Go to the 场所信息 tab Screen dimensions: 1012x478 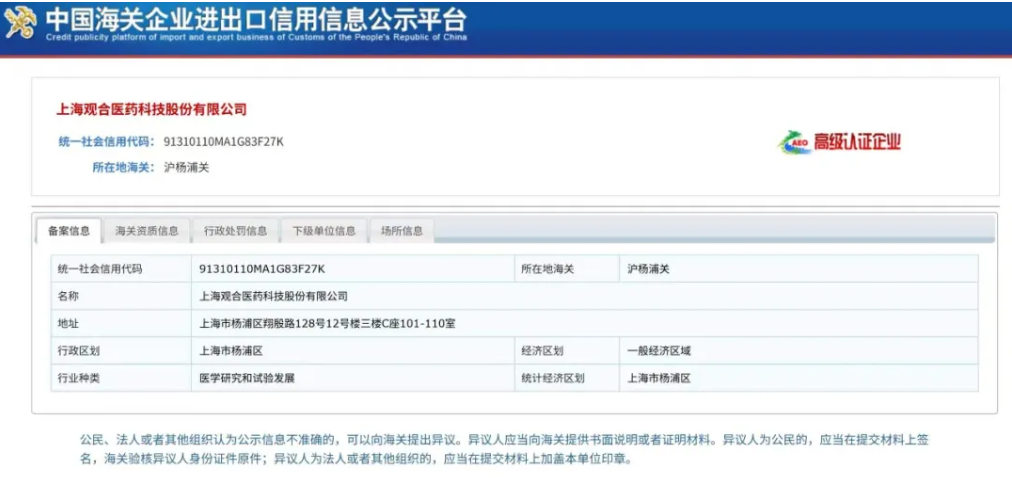[x=401, y=231]
